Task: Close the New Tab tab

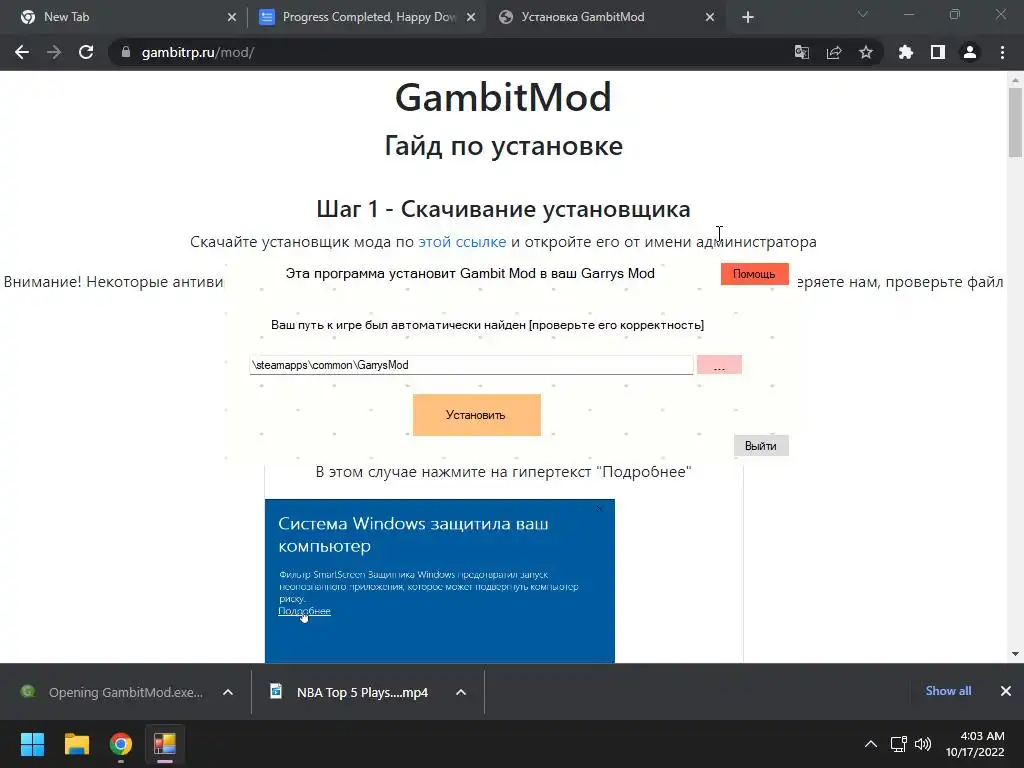Action: (232, 18)
